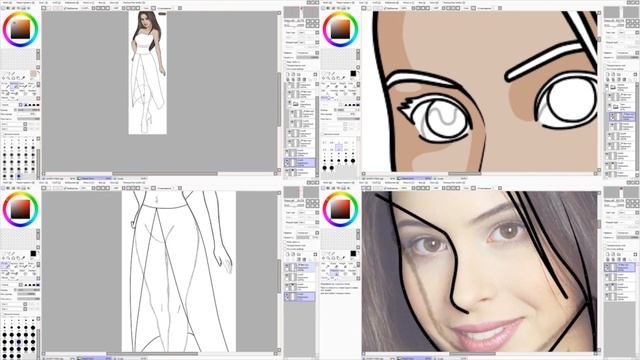Select the highlighted document tab in top-left status bar

click(94, 178)
